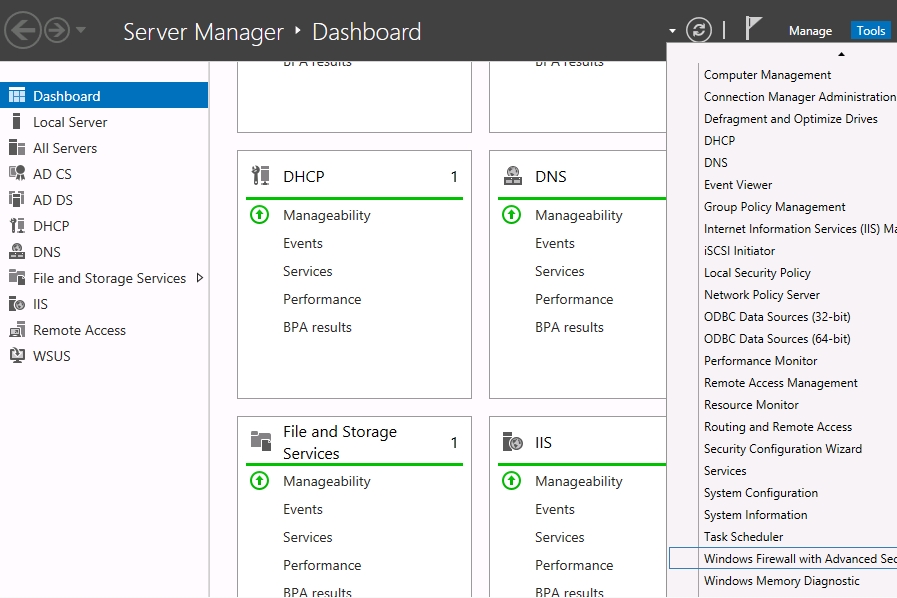The image size is (897, 598).
Task: Open Performance link in DHCP tile
Action: pyautogui.click(x=322, y=299)
